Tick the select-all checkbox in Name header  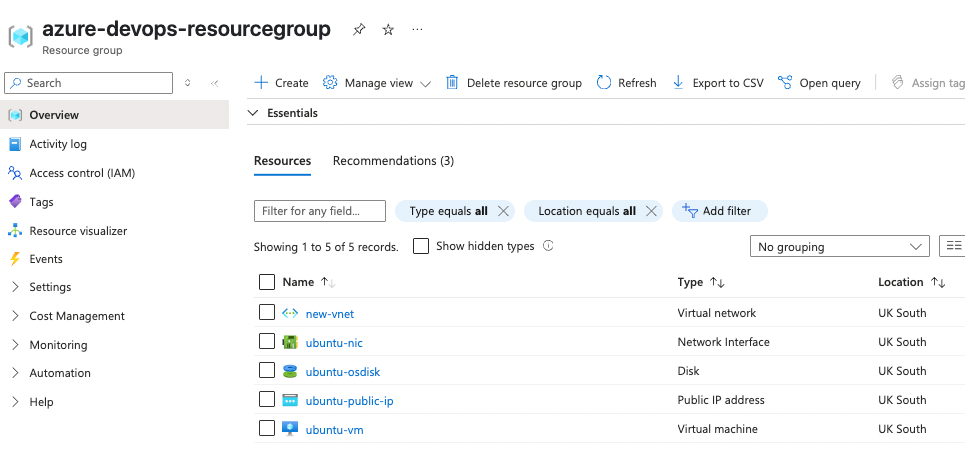point(266,282)
